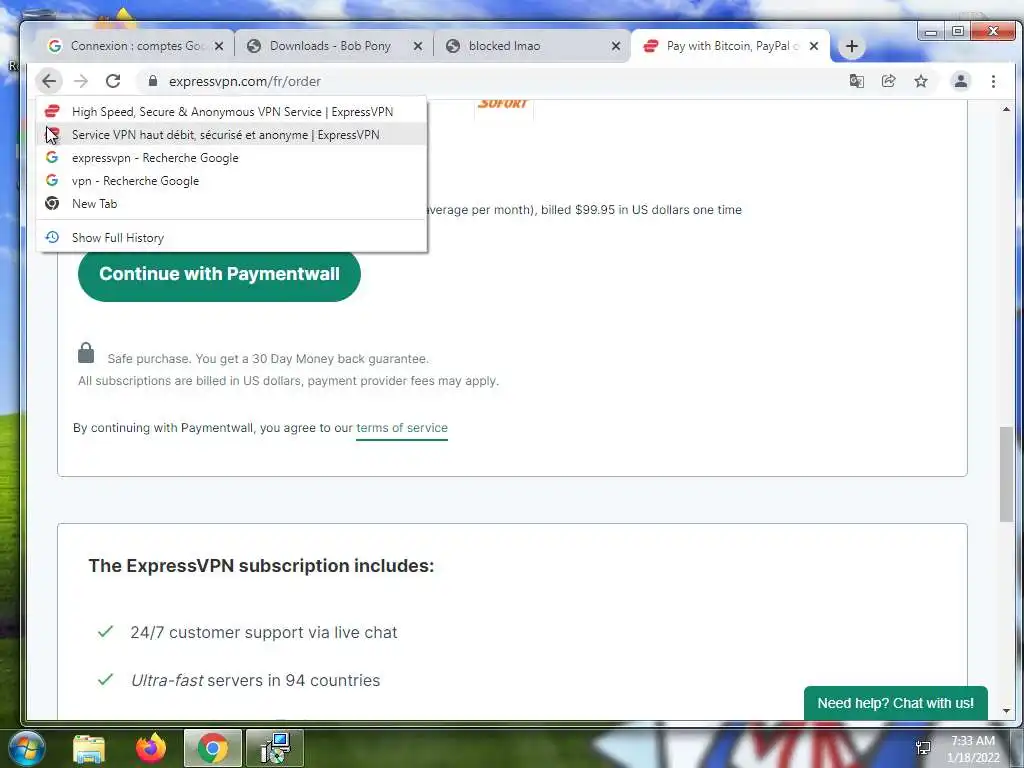1024x768 pixels.
Task: Close the blocked lmao tab
Action: 616,46
